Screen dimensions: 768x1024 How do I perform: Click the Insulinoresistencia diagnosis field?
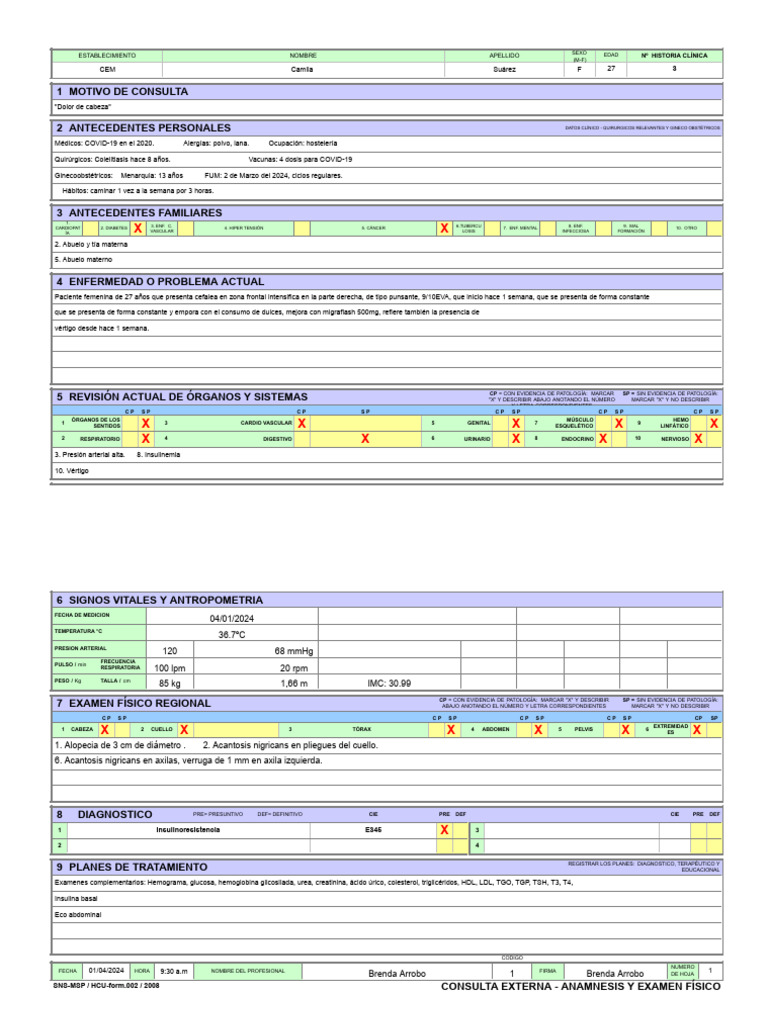coord(188,830)
